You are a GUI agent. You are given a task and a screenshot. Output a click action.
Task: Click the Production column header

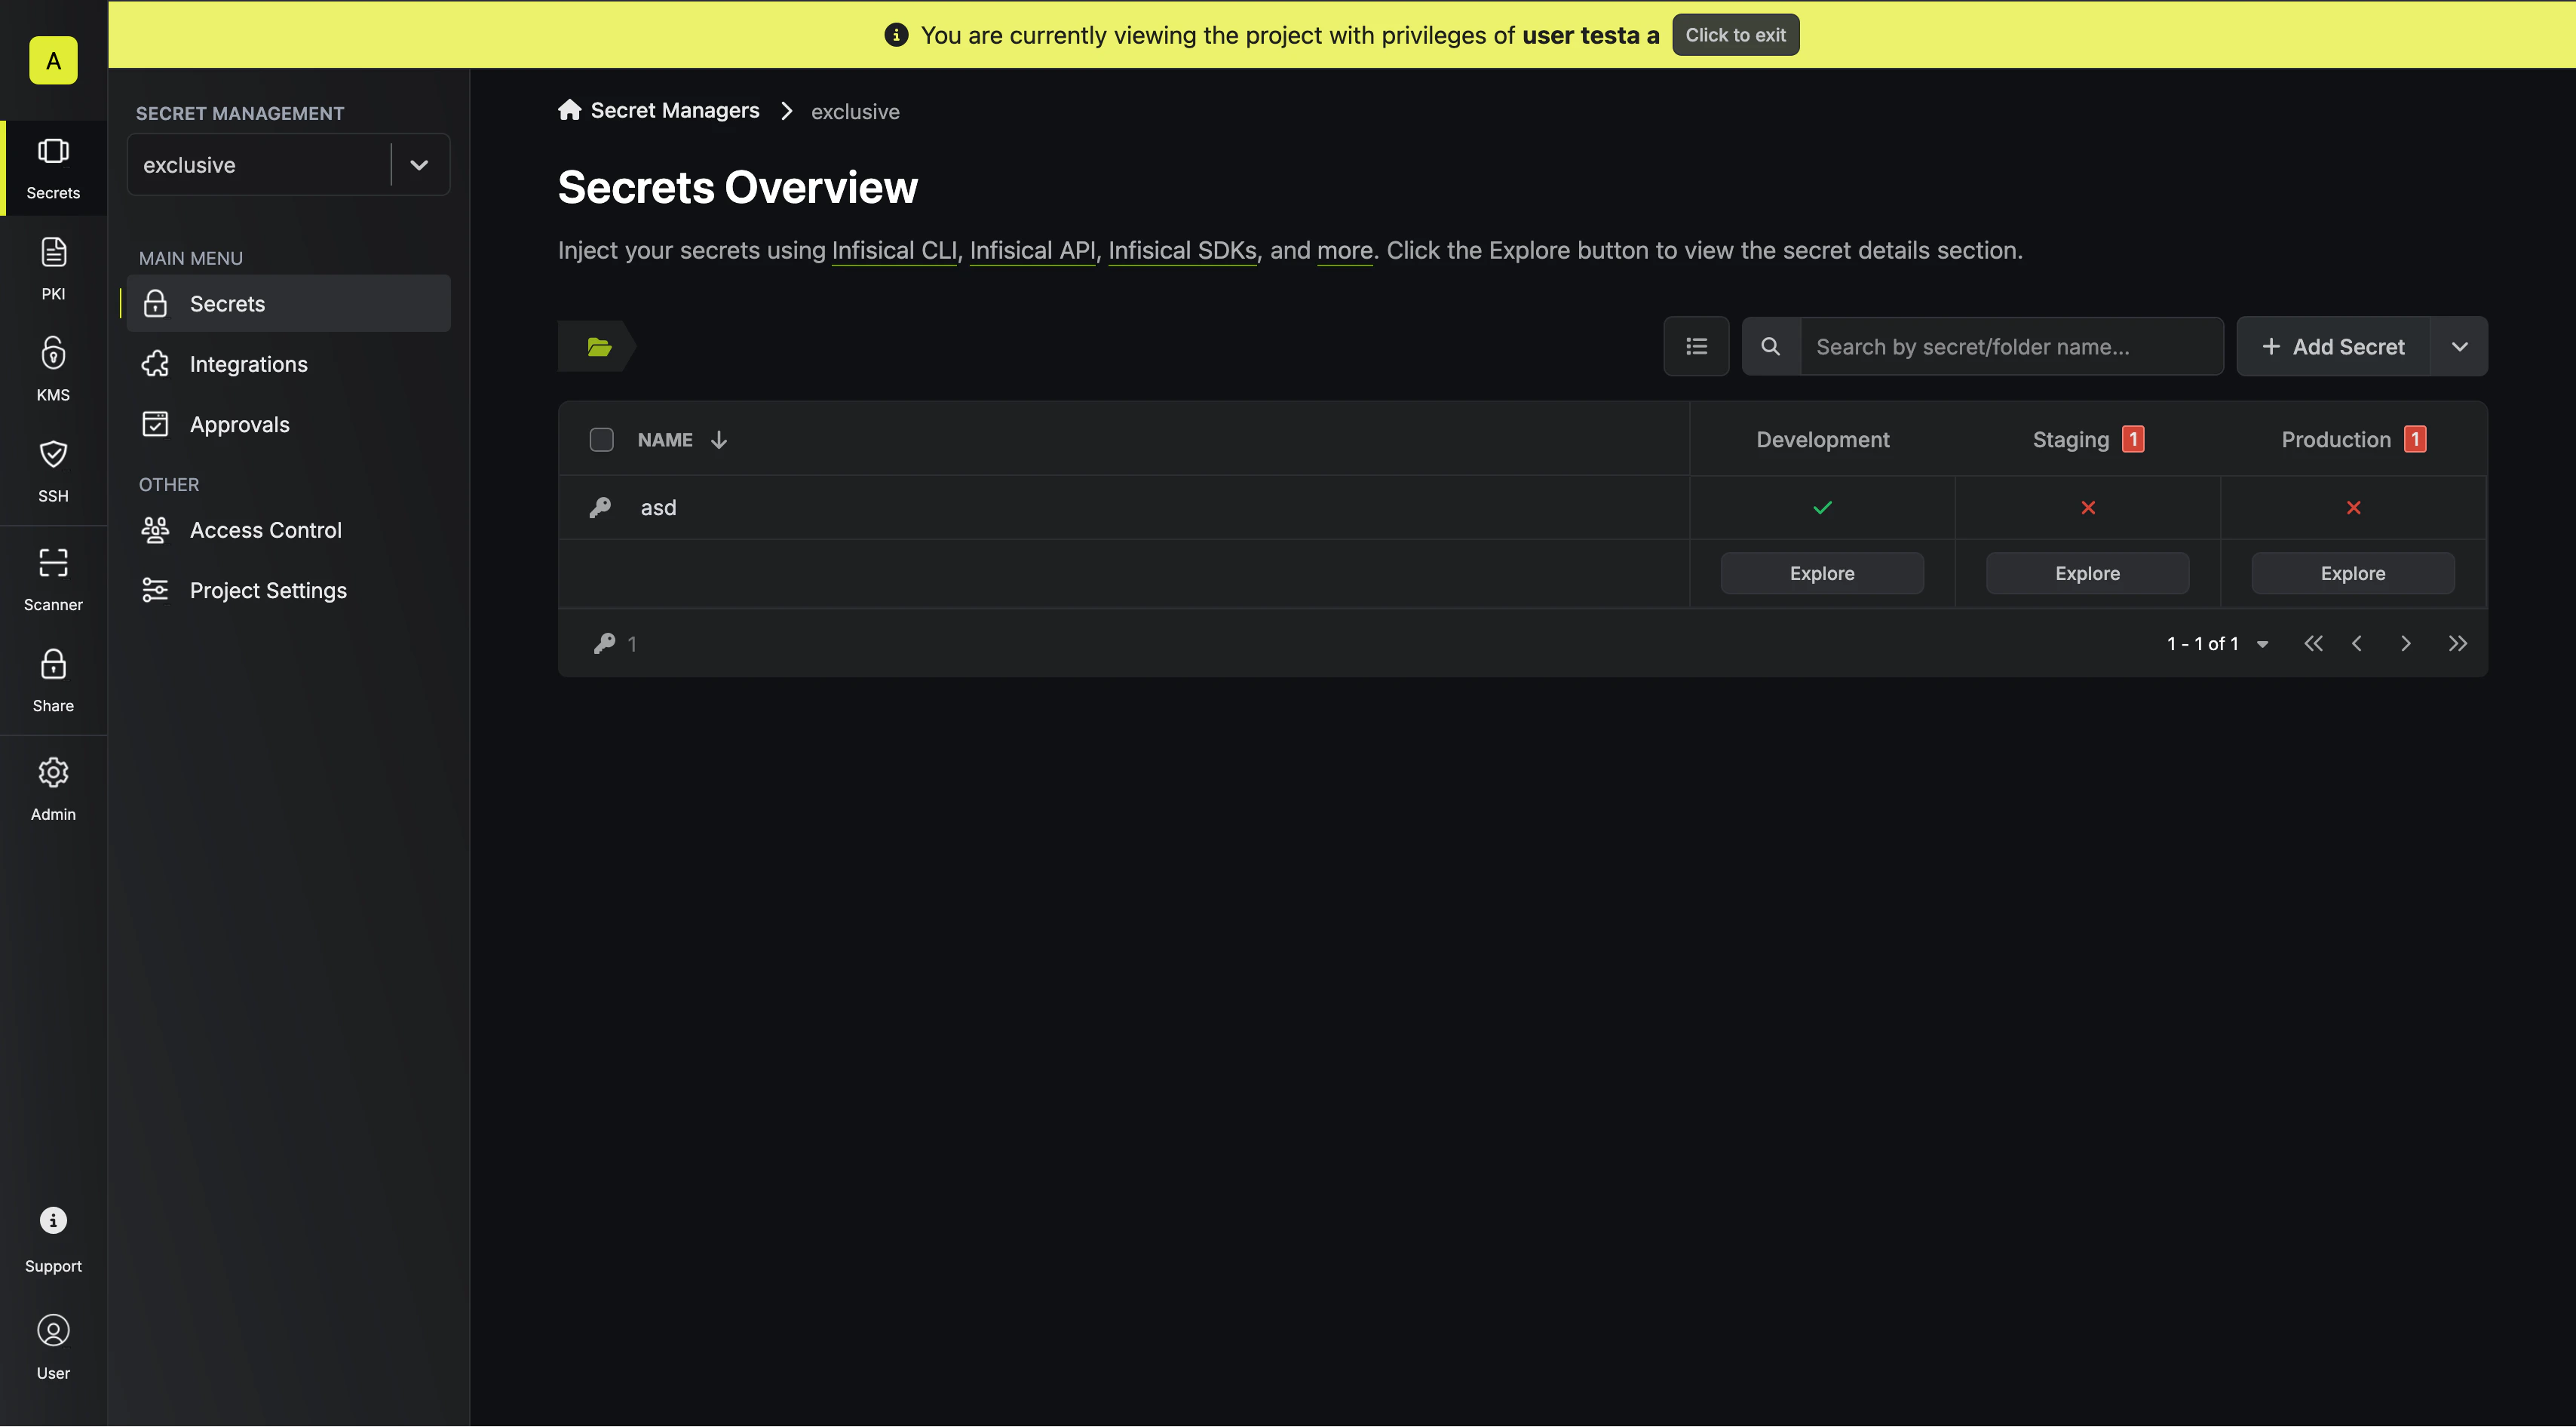(x=2336, y=440)
